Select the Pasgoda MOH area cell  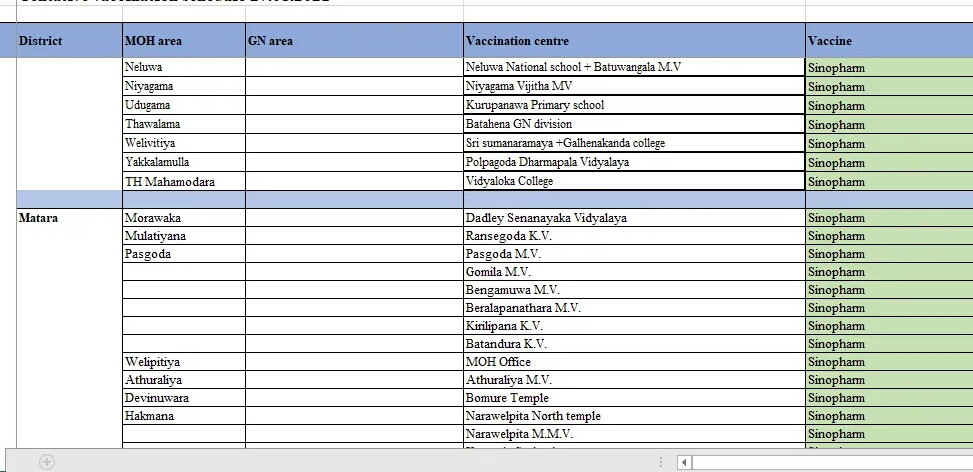pos(184,254)
